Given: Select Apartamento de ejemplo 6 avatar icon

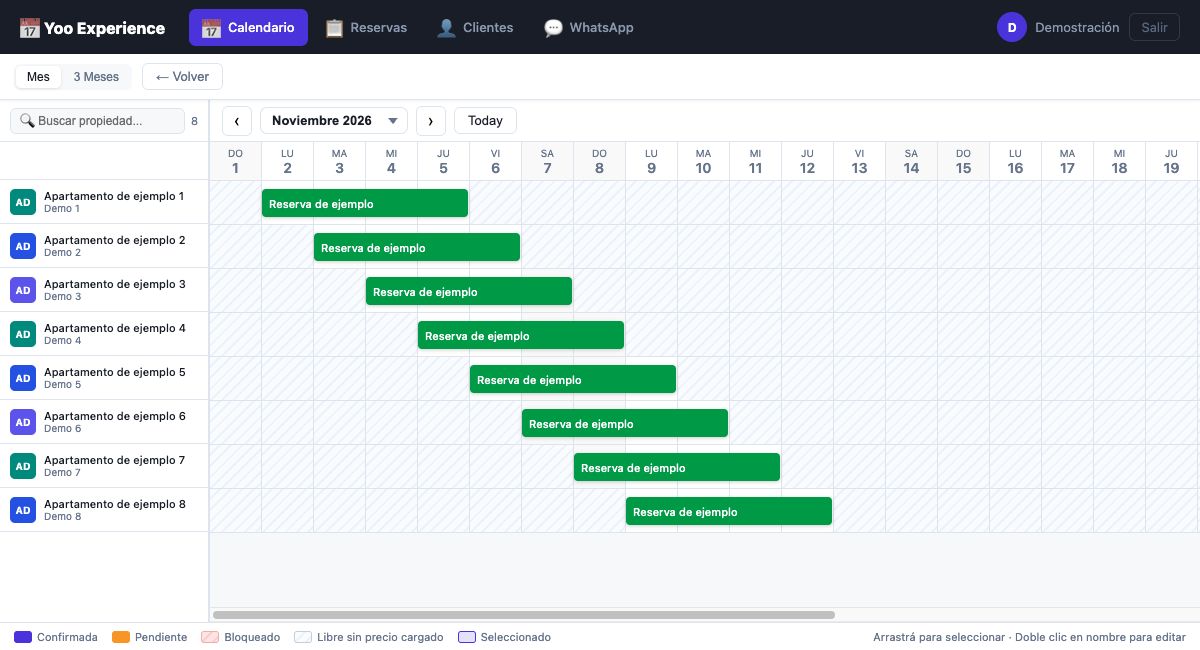Looking at the screenshot, I should [23, 422].
